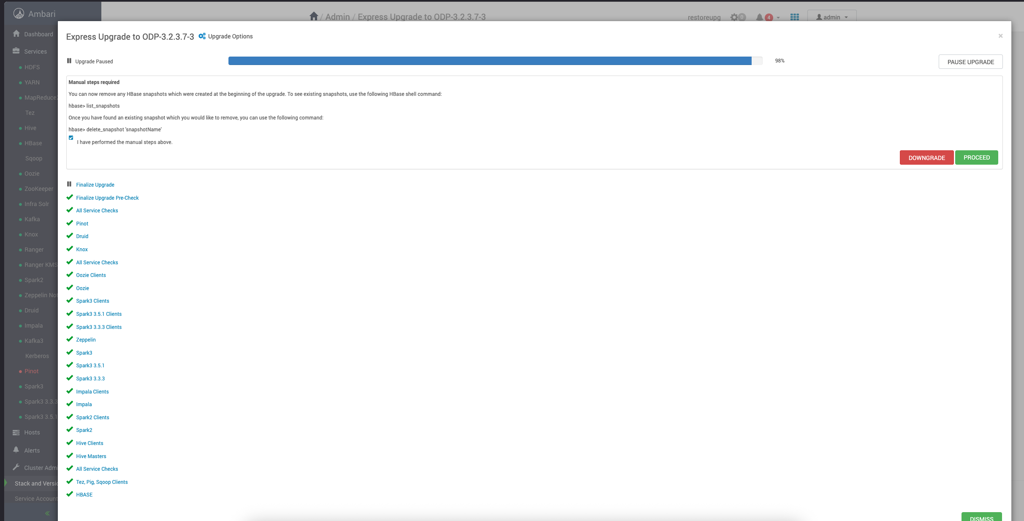Image resolution: width=1024 pixels, height=521 pixels.
Task: Open Druid group in upgrade list
Action: [x=82, y=236]
